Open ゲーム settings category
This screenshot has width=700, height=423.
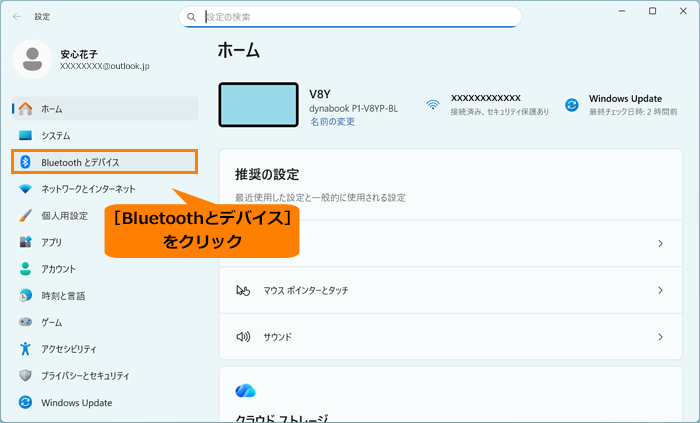[105, 322]
